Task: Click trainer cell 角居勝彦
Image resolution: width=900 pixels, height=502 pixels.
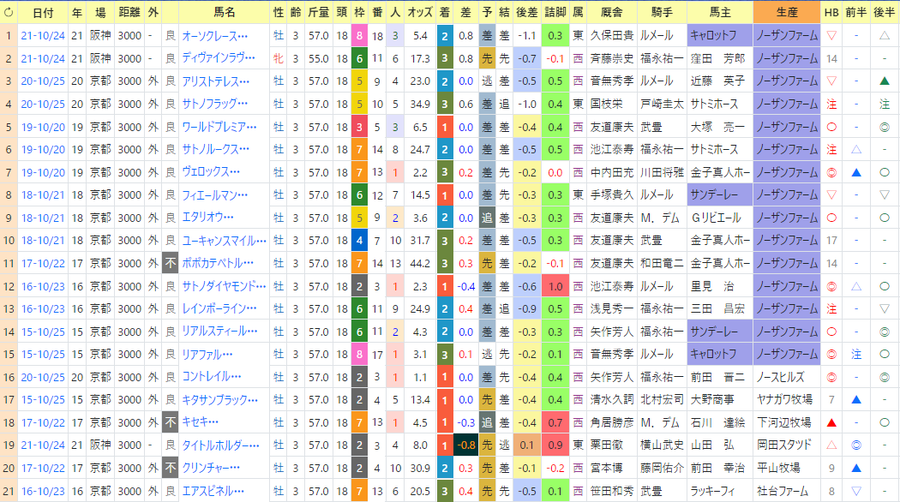Action: click(x=611, y=423)
